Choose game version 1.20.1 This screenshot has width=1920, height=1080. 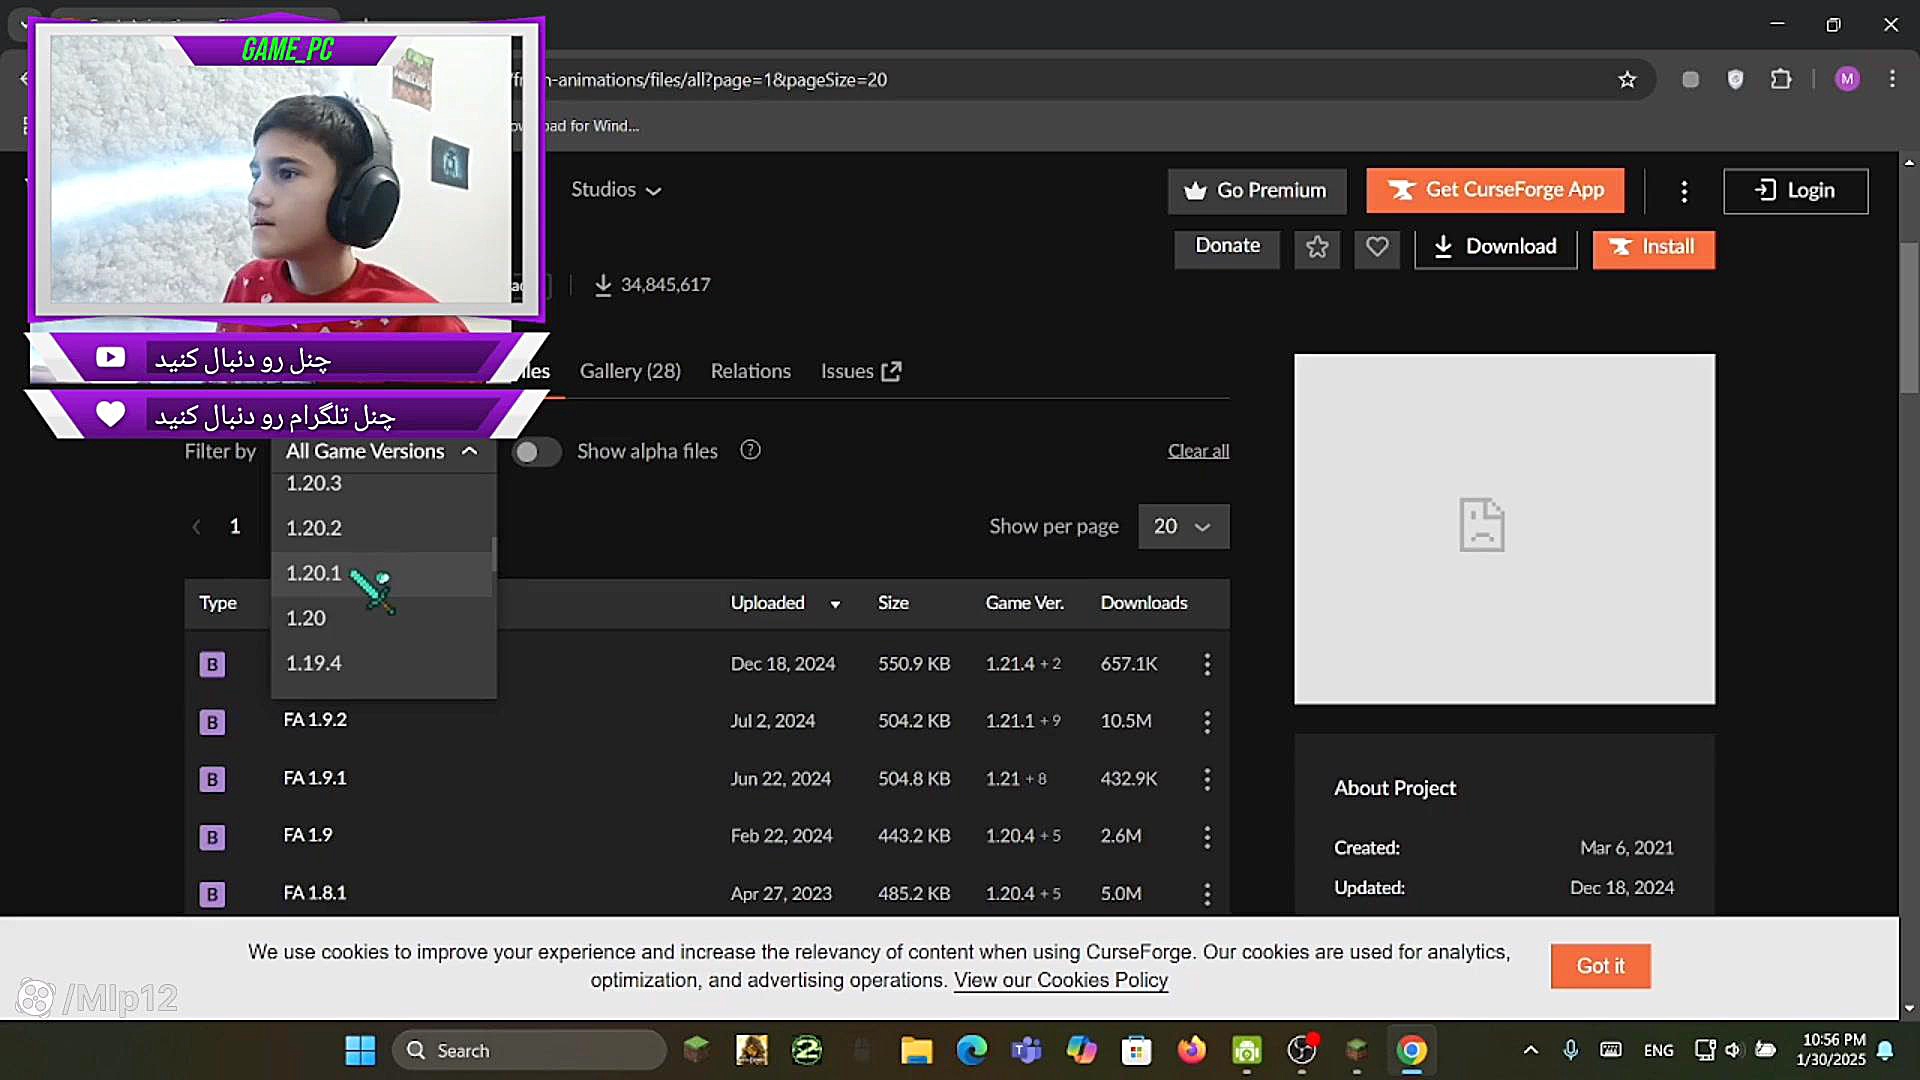[382, 573]
